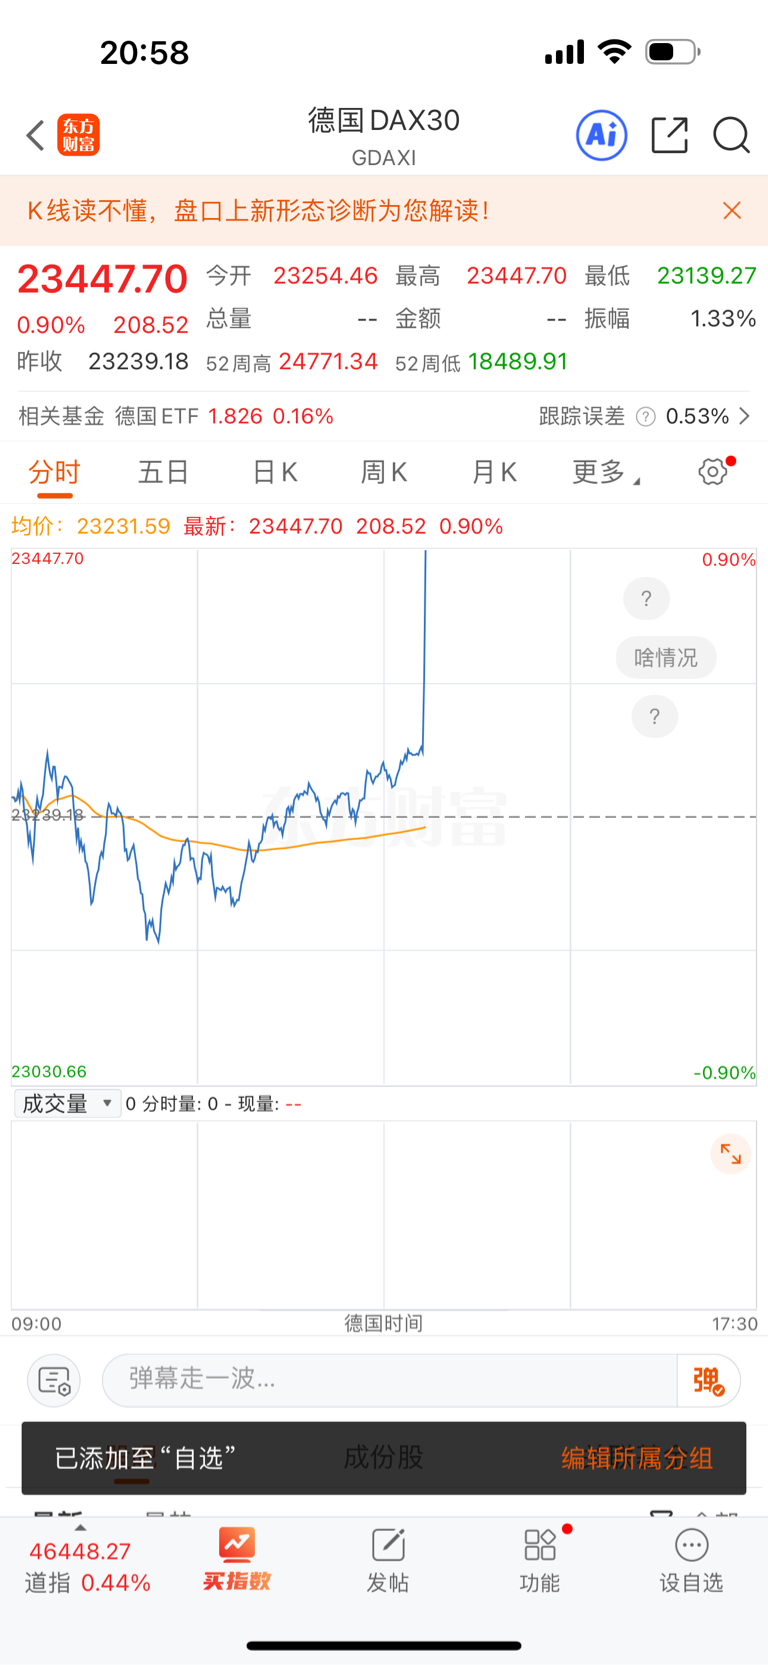Screen dimensions: 768x1665
Task: Tap the back arrow icon
Action: (x=36, y=135)
